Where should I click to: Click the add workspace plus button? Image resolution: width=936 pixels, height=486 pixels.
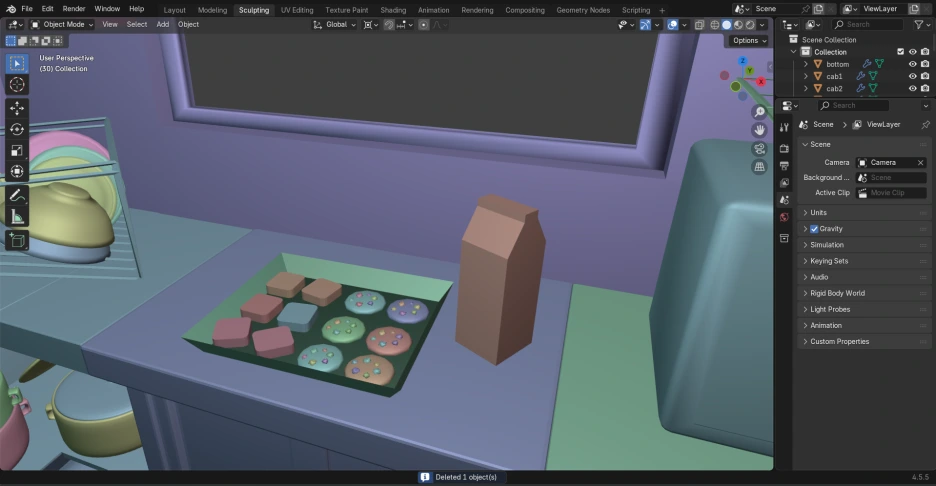(x=662, y=10)
